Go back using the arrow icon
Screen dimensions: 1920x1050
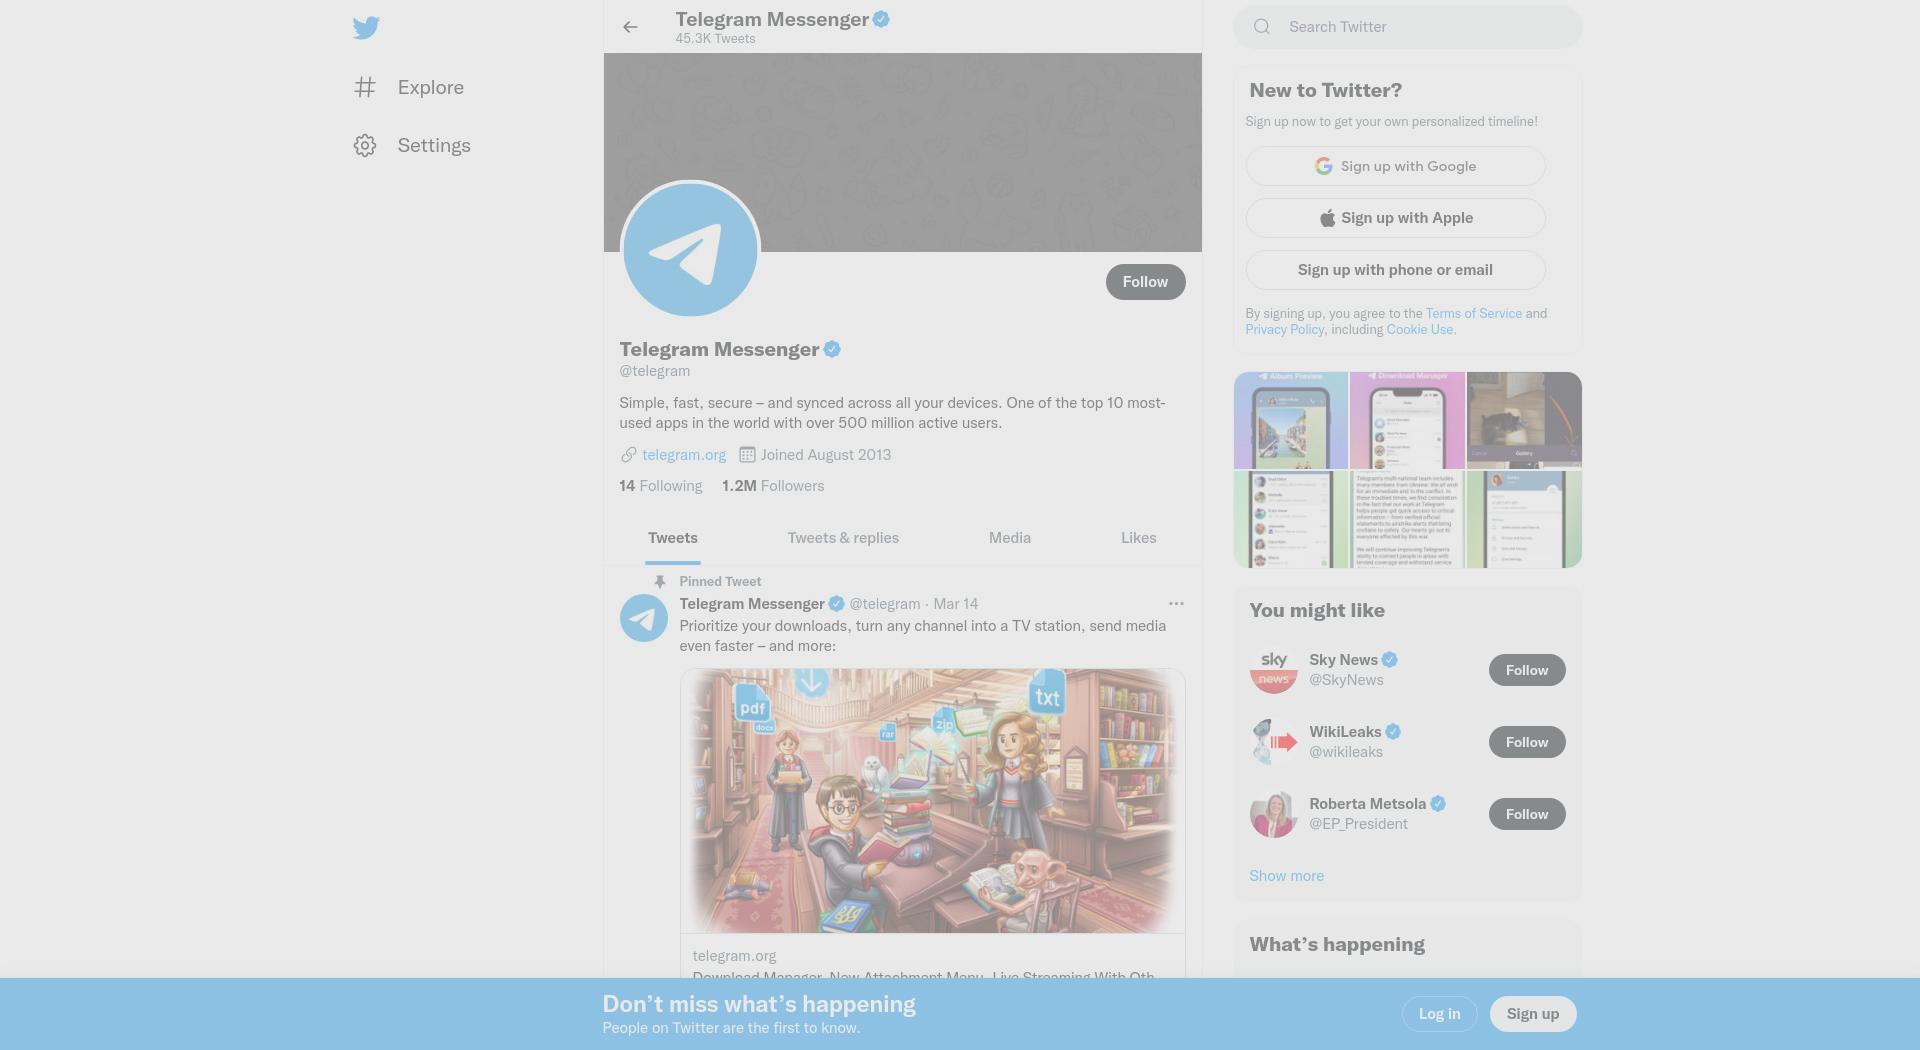point(630,27)
